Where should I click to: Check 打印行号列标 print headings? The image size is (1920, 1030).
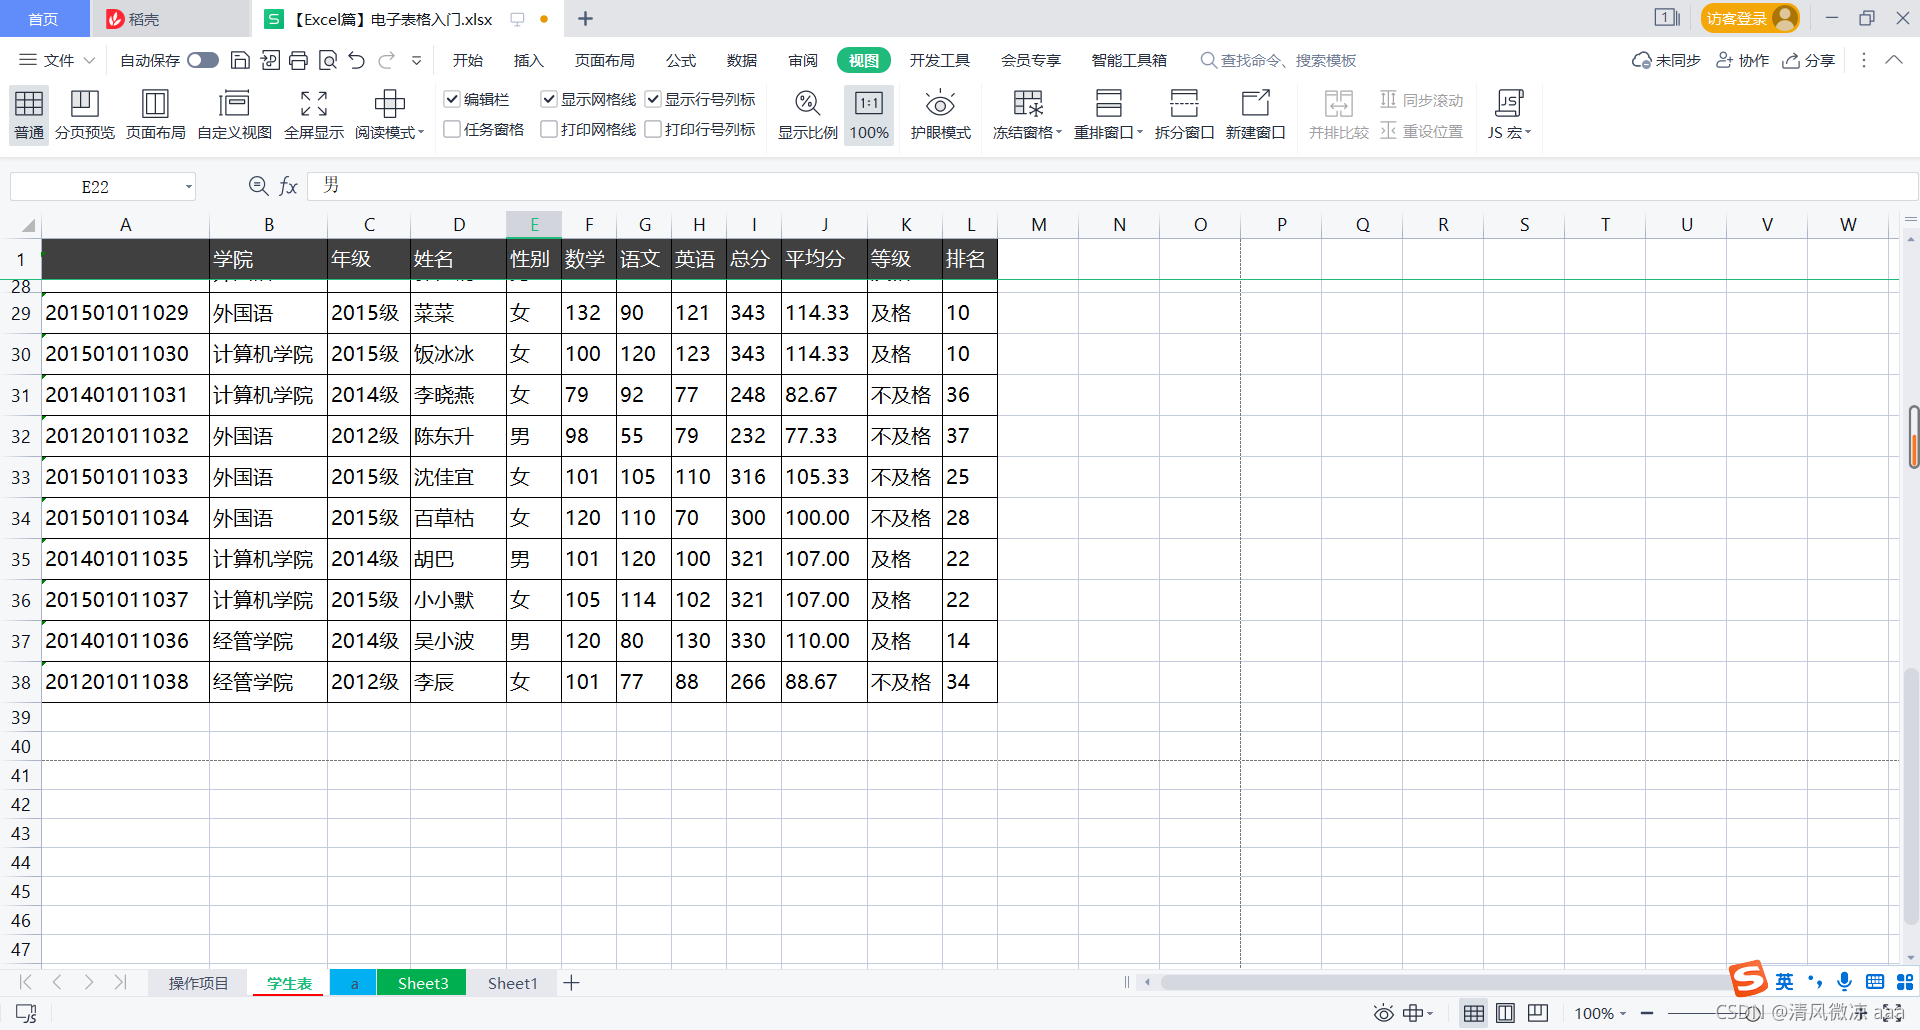pyautogui.click(x=653, y=129)
